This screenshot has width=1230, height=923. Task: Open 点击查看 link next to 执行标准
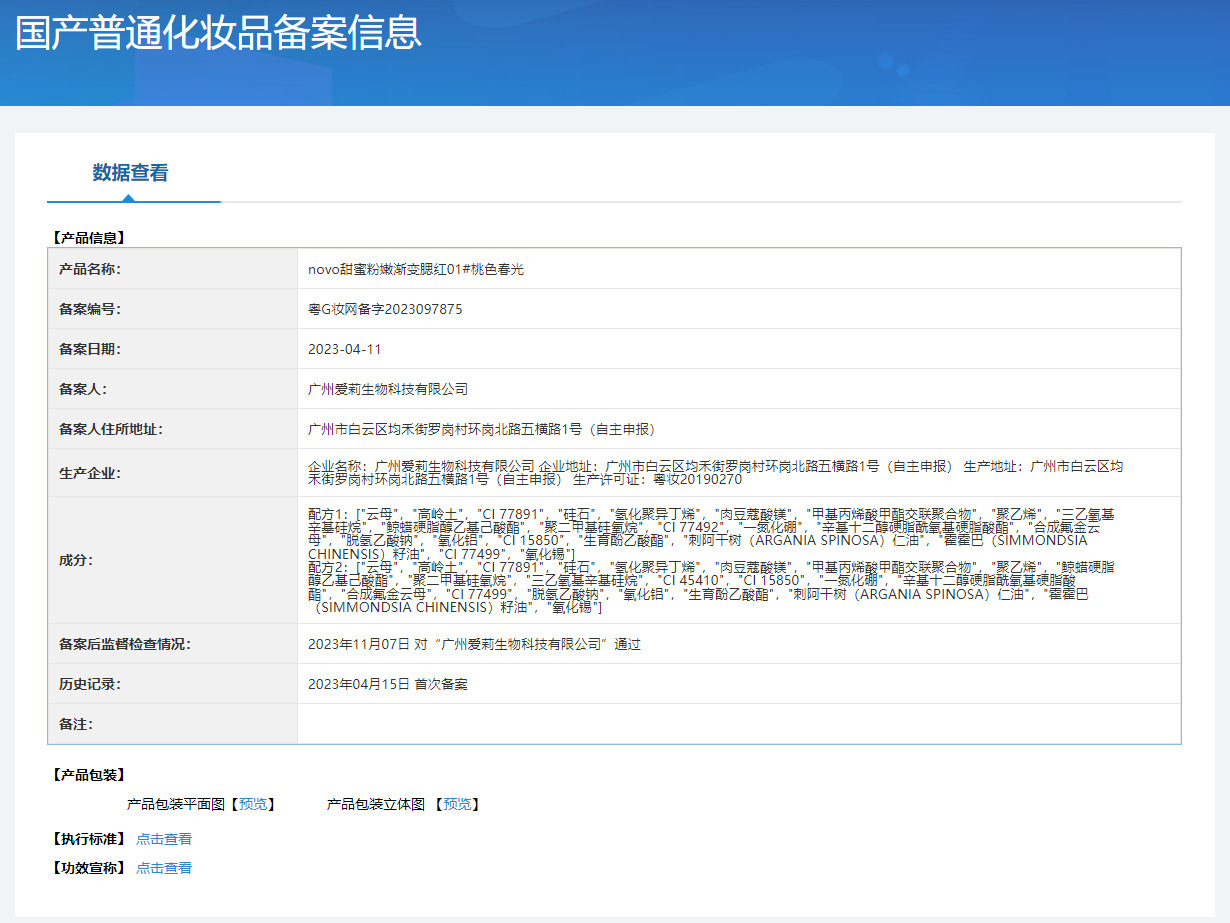pyautogui.click(x=164, y=839)
